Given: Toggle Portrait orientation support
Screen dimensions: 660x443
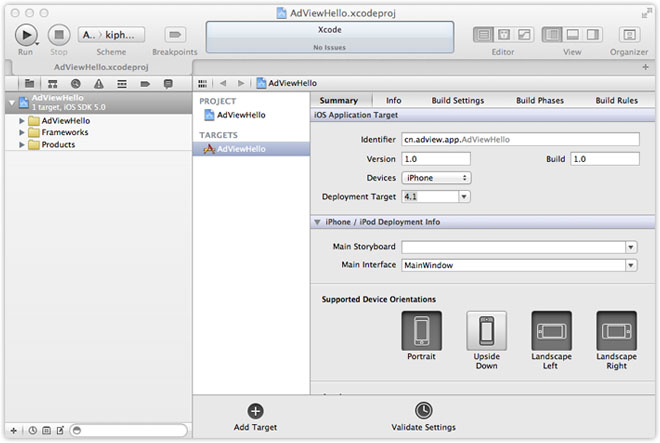Looking at the screenshot, I should (x=421, y=330).
